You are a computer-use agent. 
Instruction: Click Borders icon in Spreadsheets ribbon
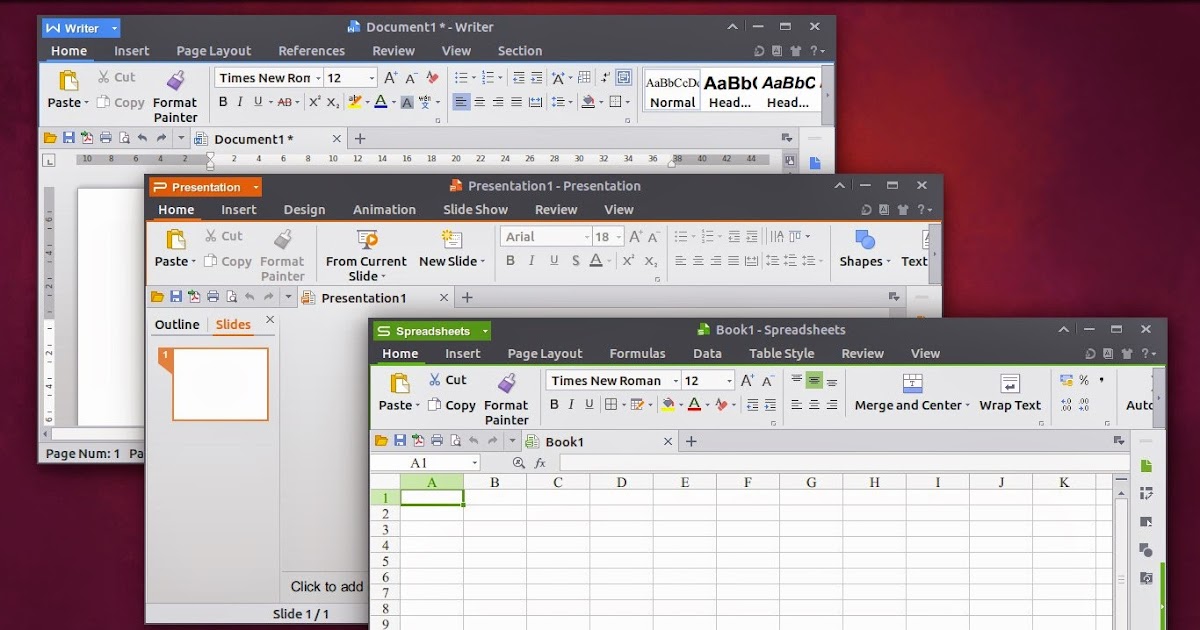[610, 405]
